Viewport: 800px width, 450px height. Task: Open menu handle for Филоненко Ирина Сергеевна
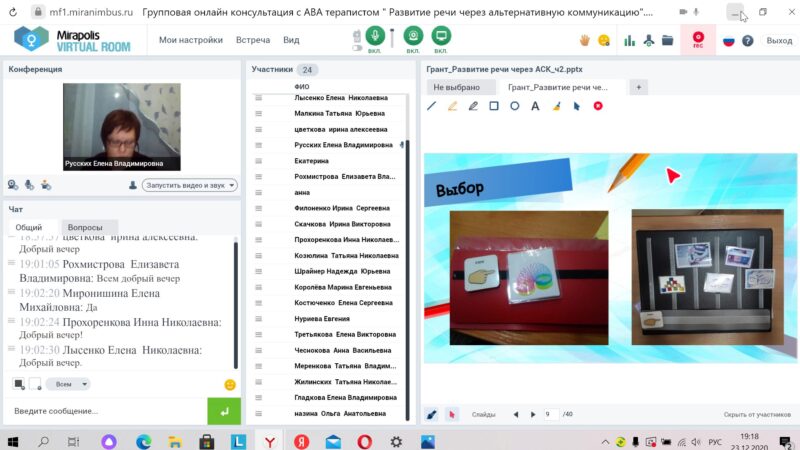click(x=259, y=208)
